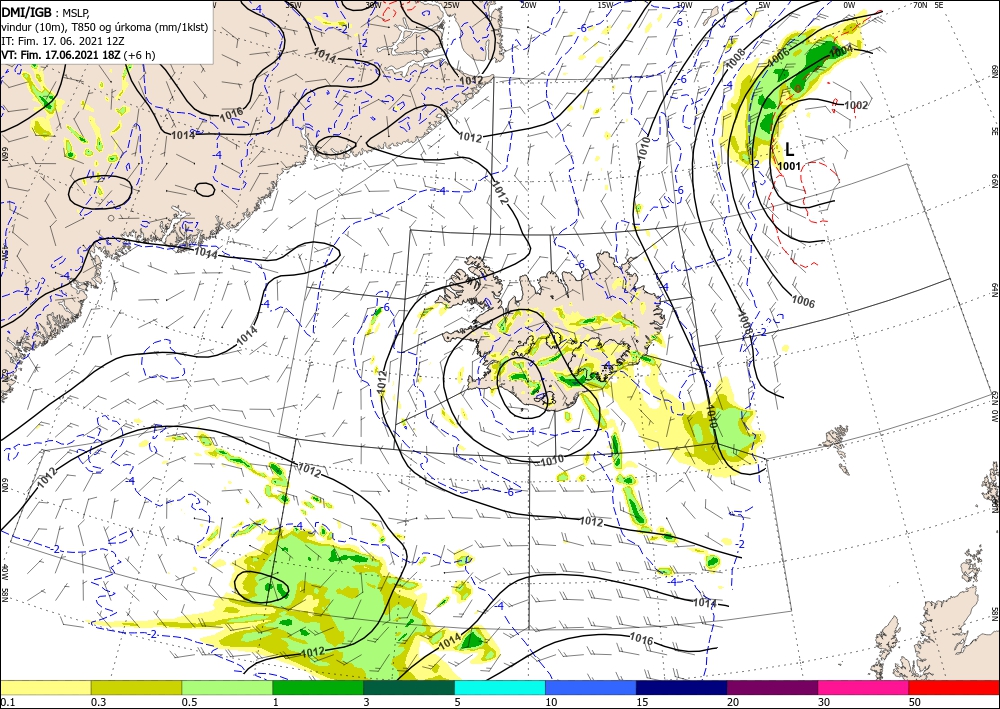Click the 'DMI/IGB : MSLP,' title line

[x=45, y=11]
